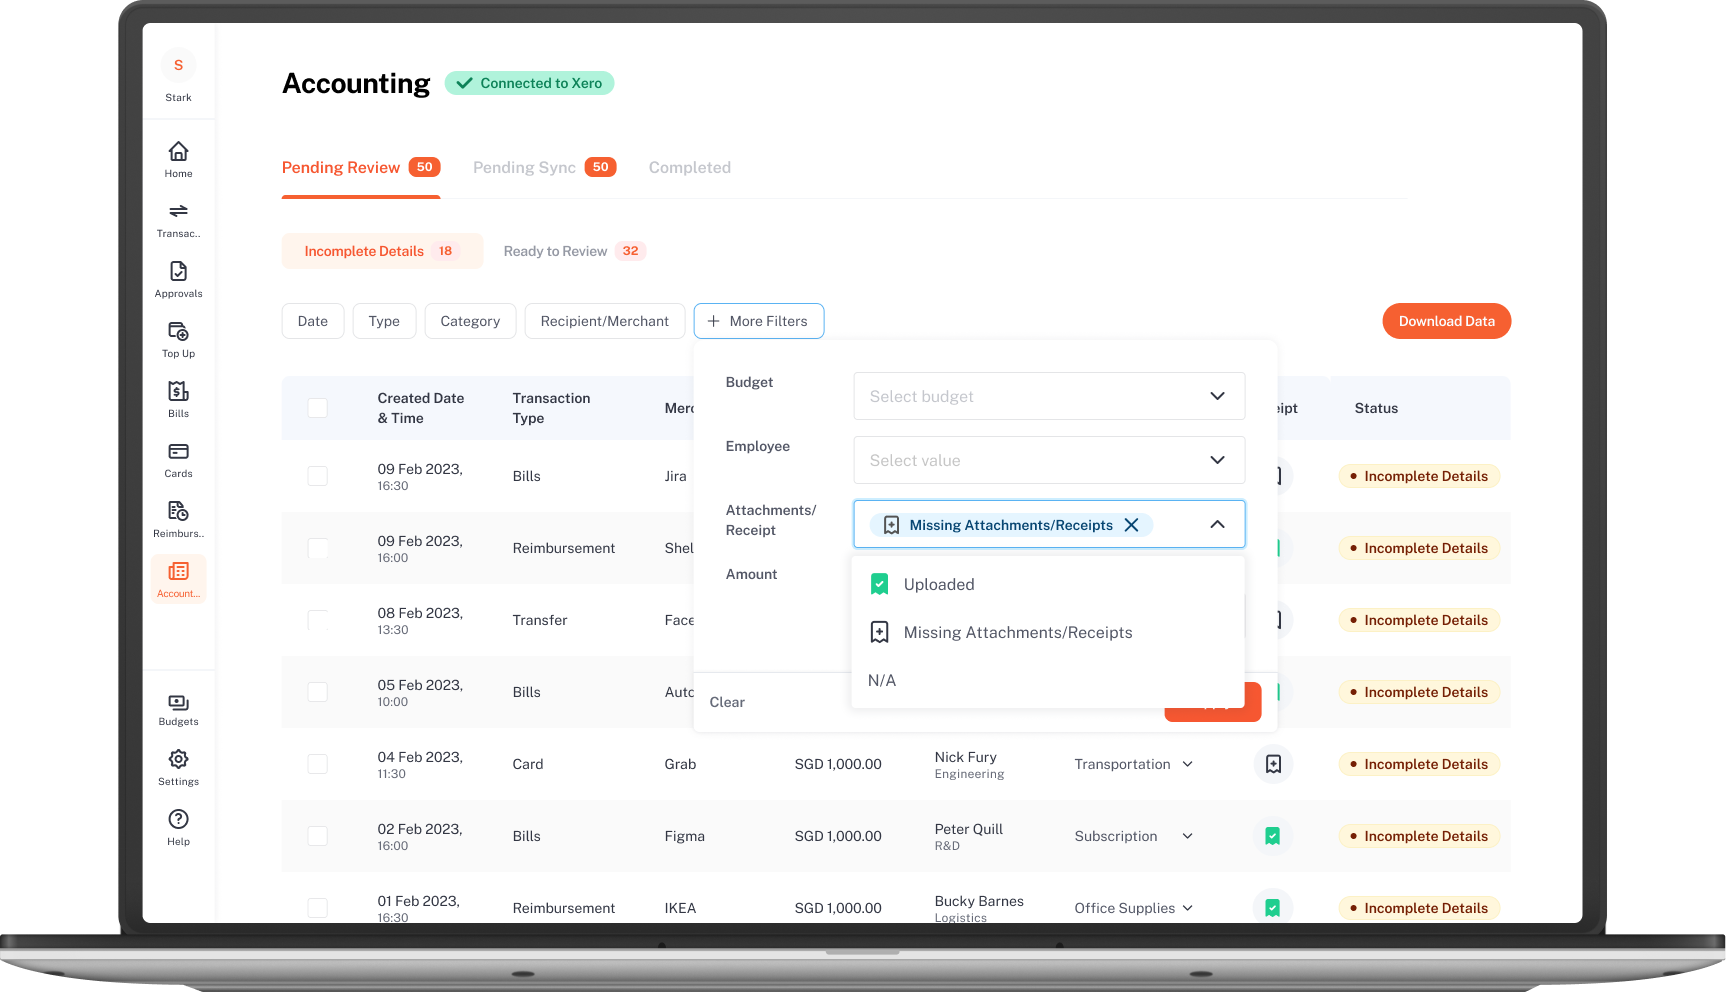Click the Created Date & Time header

pyautogui.click(x=421, y=408)
